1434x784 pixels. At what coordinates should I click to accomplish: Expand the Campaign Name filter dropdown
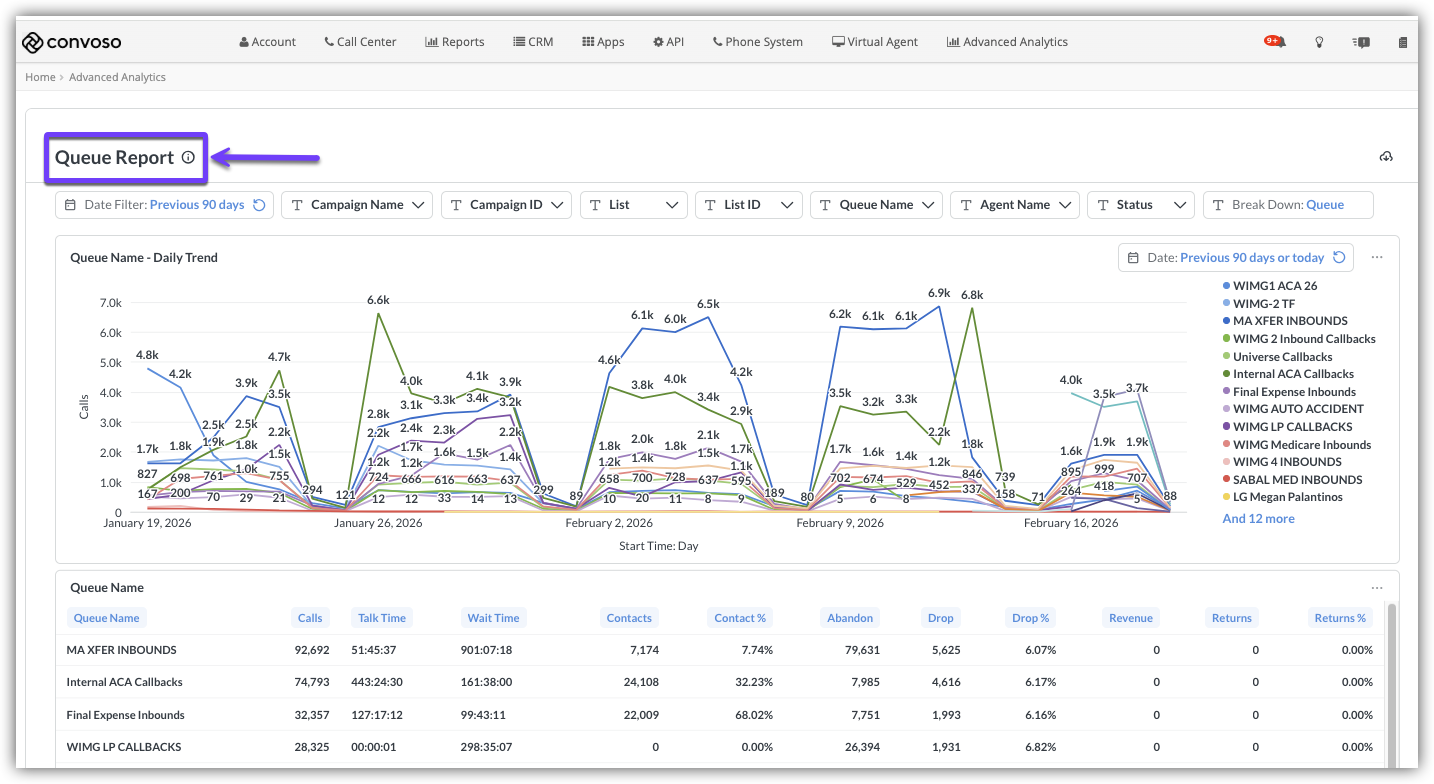[x=357, y=205]
